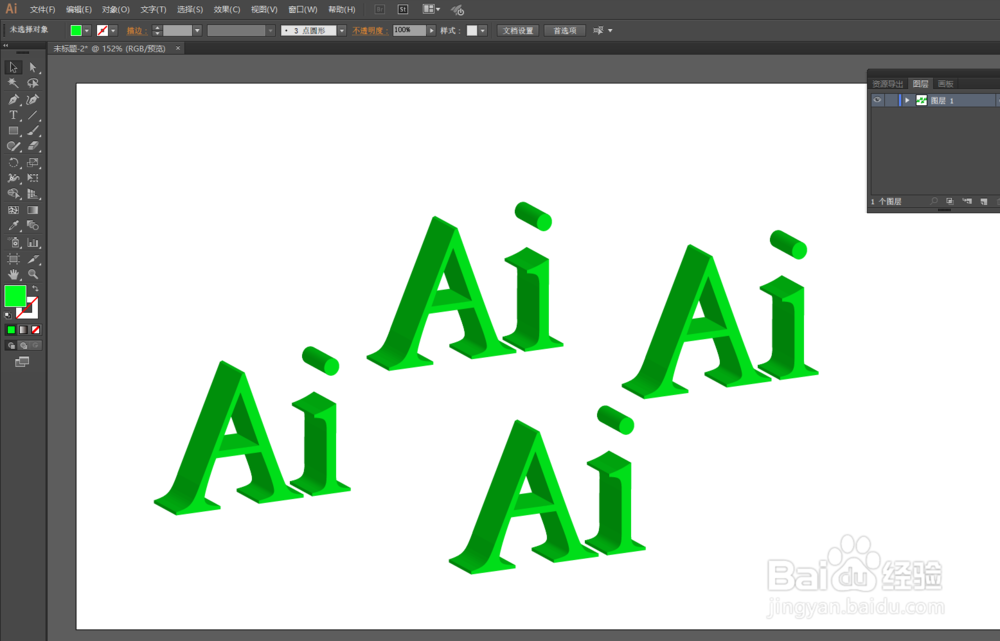Select the Free Transform tool

[33, 178]
